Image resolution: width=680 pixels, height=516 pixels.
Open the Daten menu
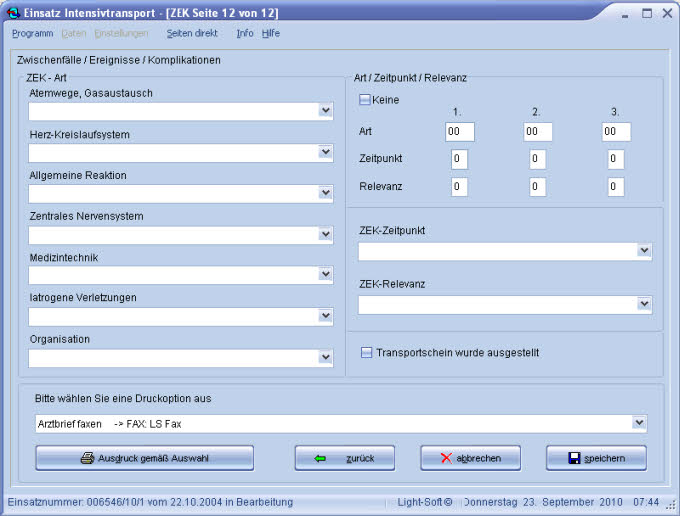[74, 33]
